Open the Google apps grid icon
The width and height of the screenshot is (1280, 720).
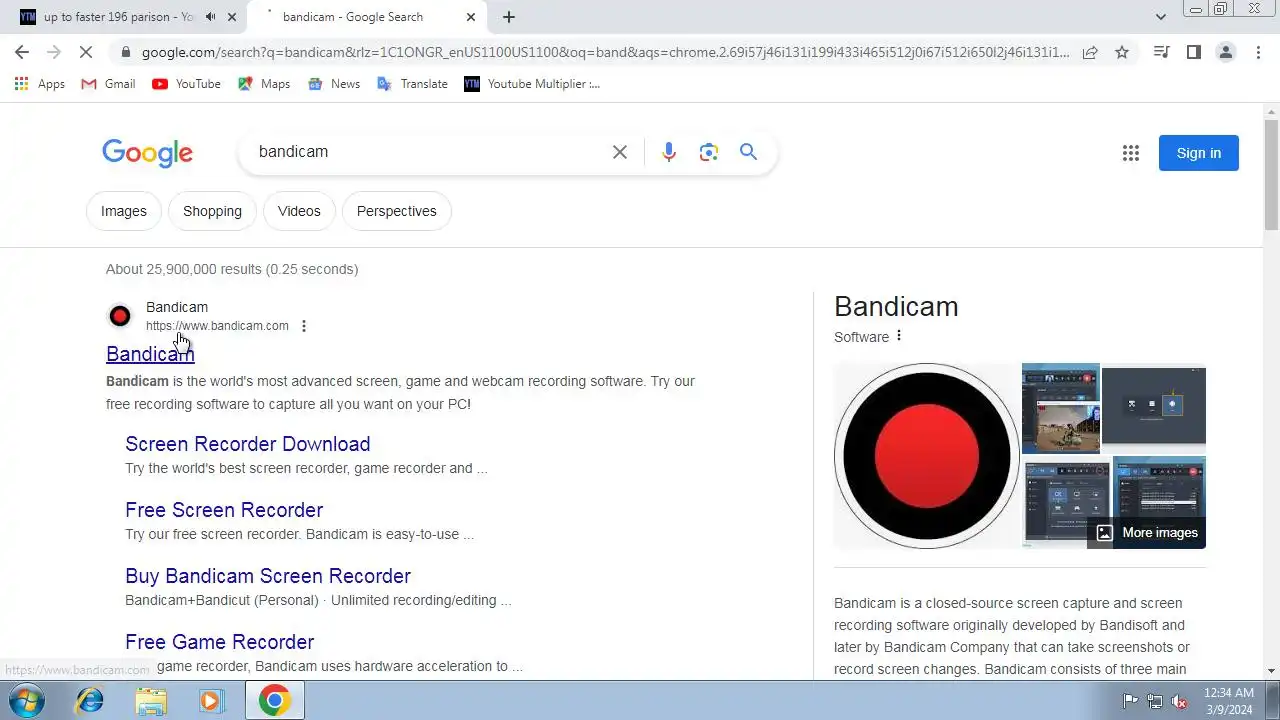click(x=1131, y=153)
